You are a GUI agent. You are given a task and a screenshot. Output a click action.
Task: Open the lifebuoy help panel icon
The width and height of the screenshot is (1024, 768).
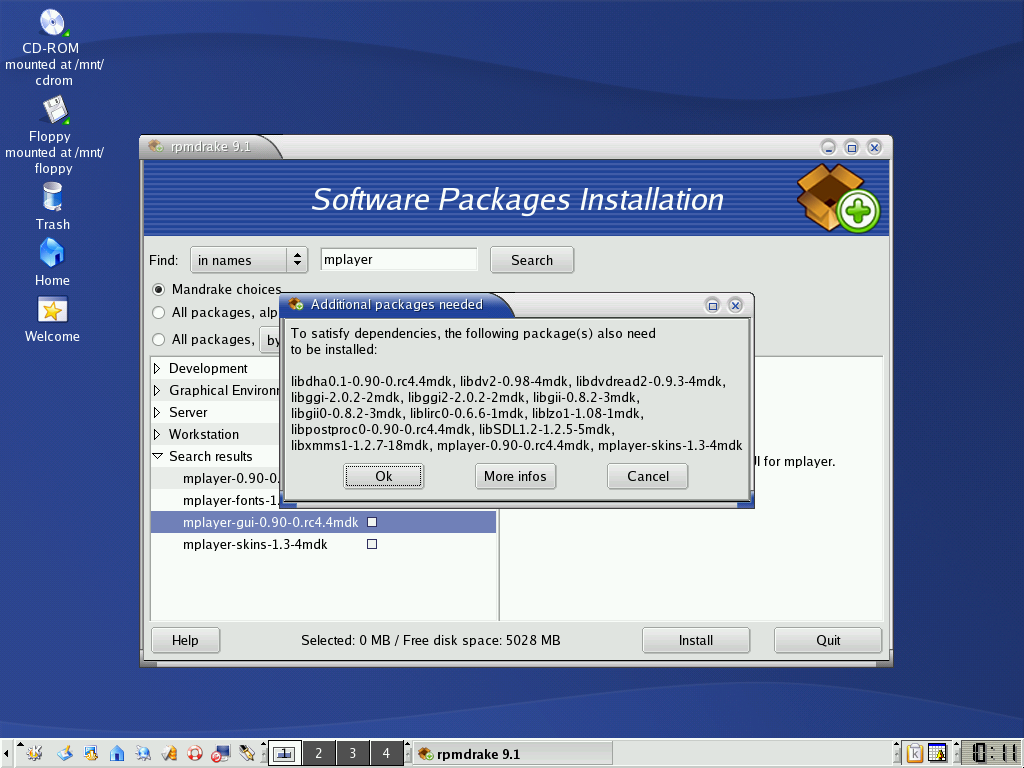click(195, 754)
